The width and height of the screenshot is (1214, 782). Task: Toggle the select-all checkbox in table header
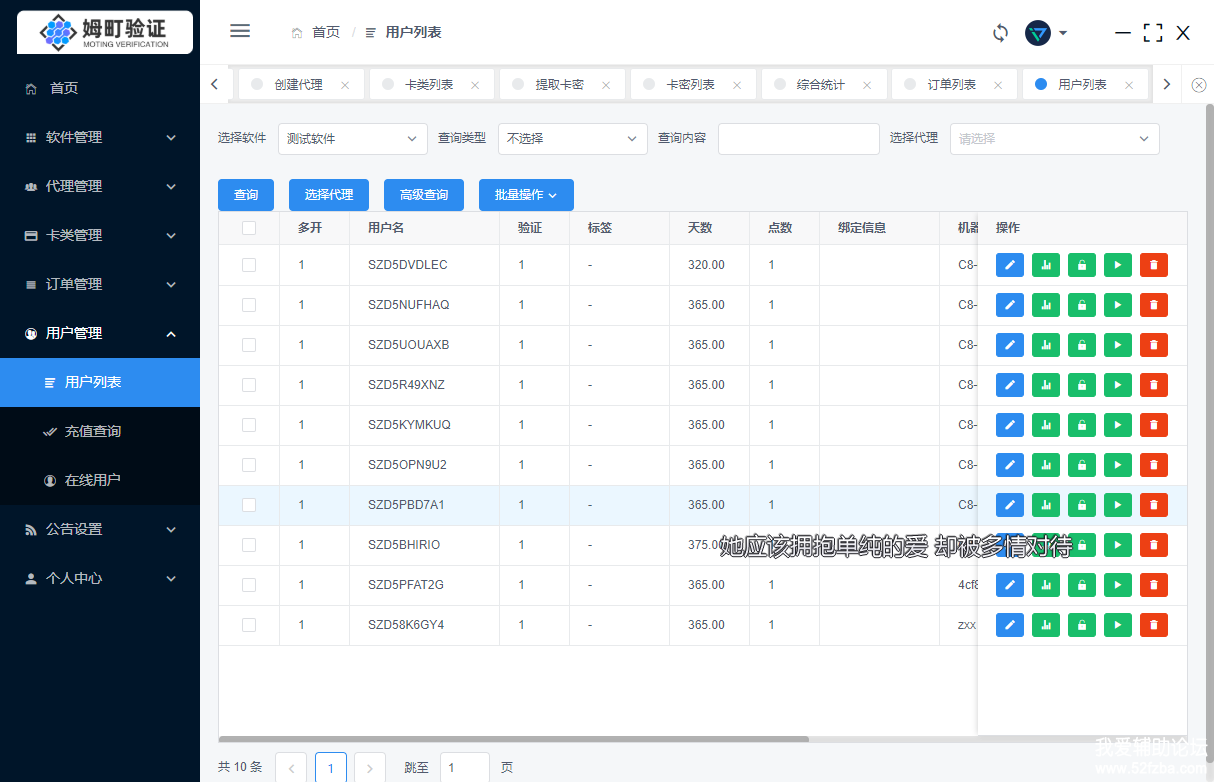pyautogui.click(x=249, y=228)
